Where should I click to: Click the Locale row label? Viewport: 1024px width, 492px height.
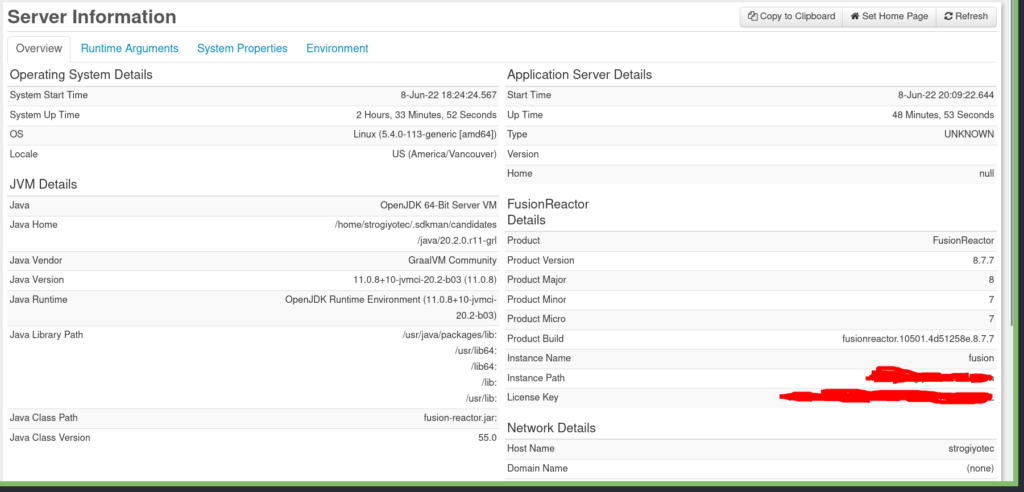[24, 154]
